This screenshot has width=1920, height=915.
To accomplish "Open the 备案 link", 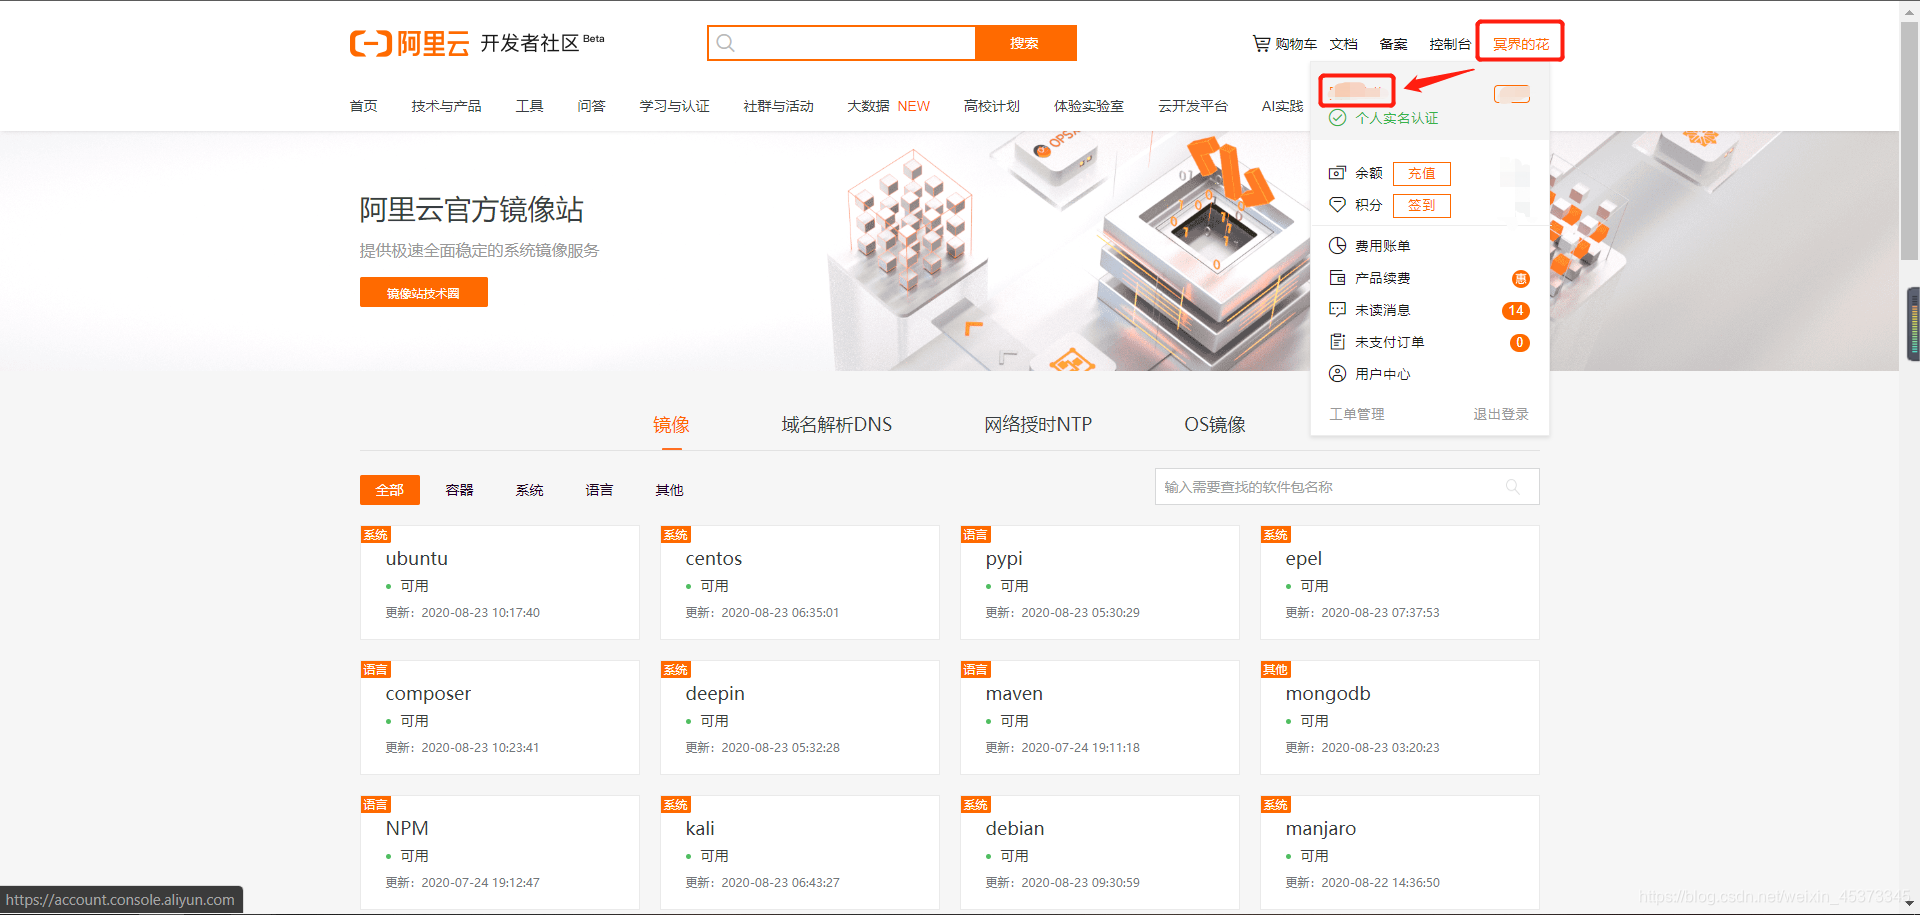I will tap(1394, 44).
